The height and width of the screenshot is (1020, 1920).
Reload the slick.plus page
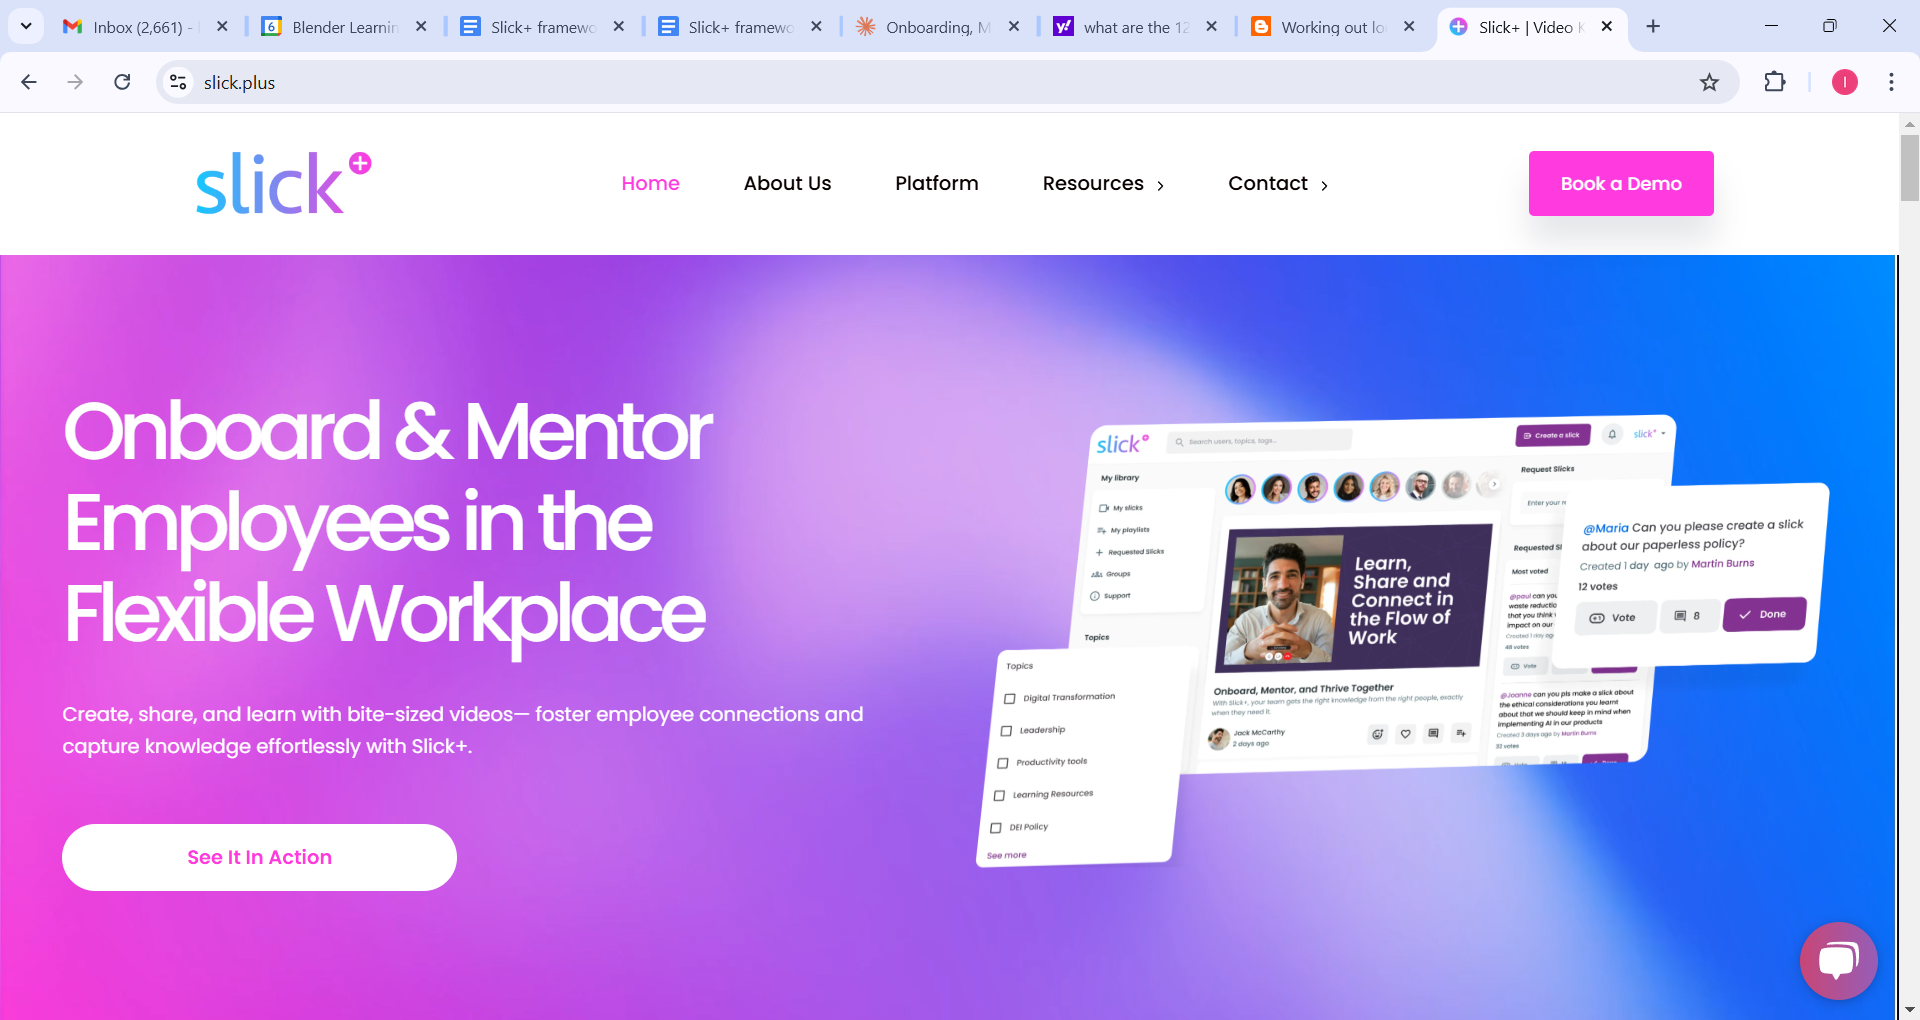tap(122, 82)
